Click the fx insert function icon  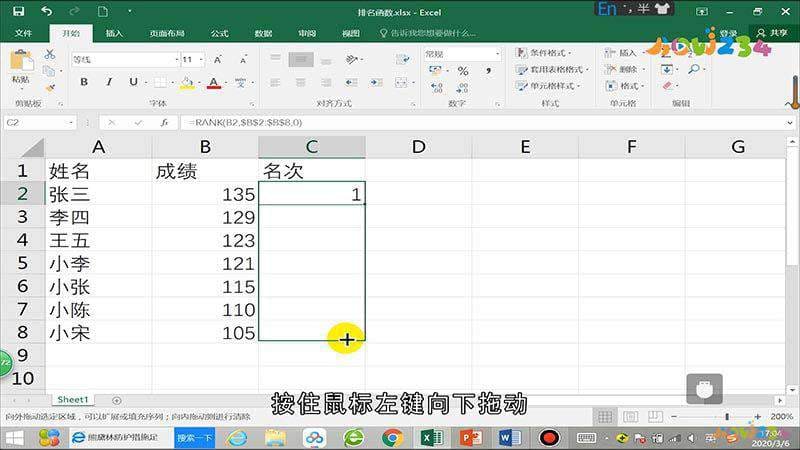(164, 122)
